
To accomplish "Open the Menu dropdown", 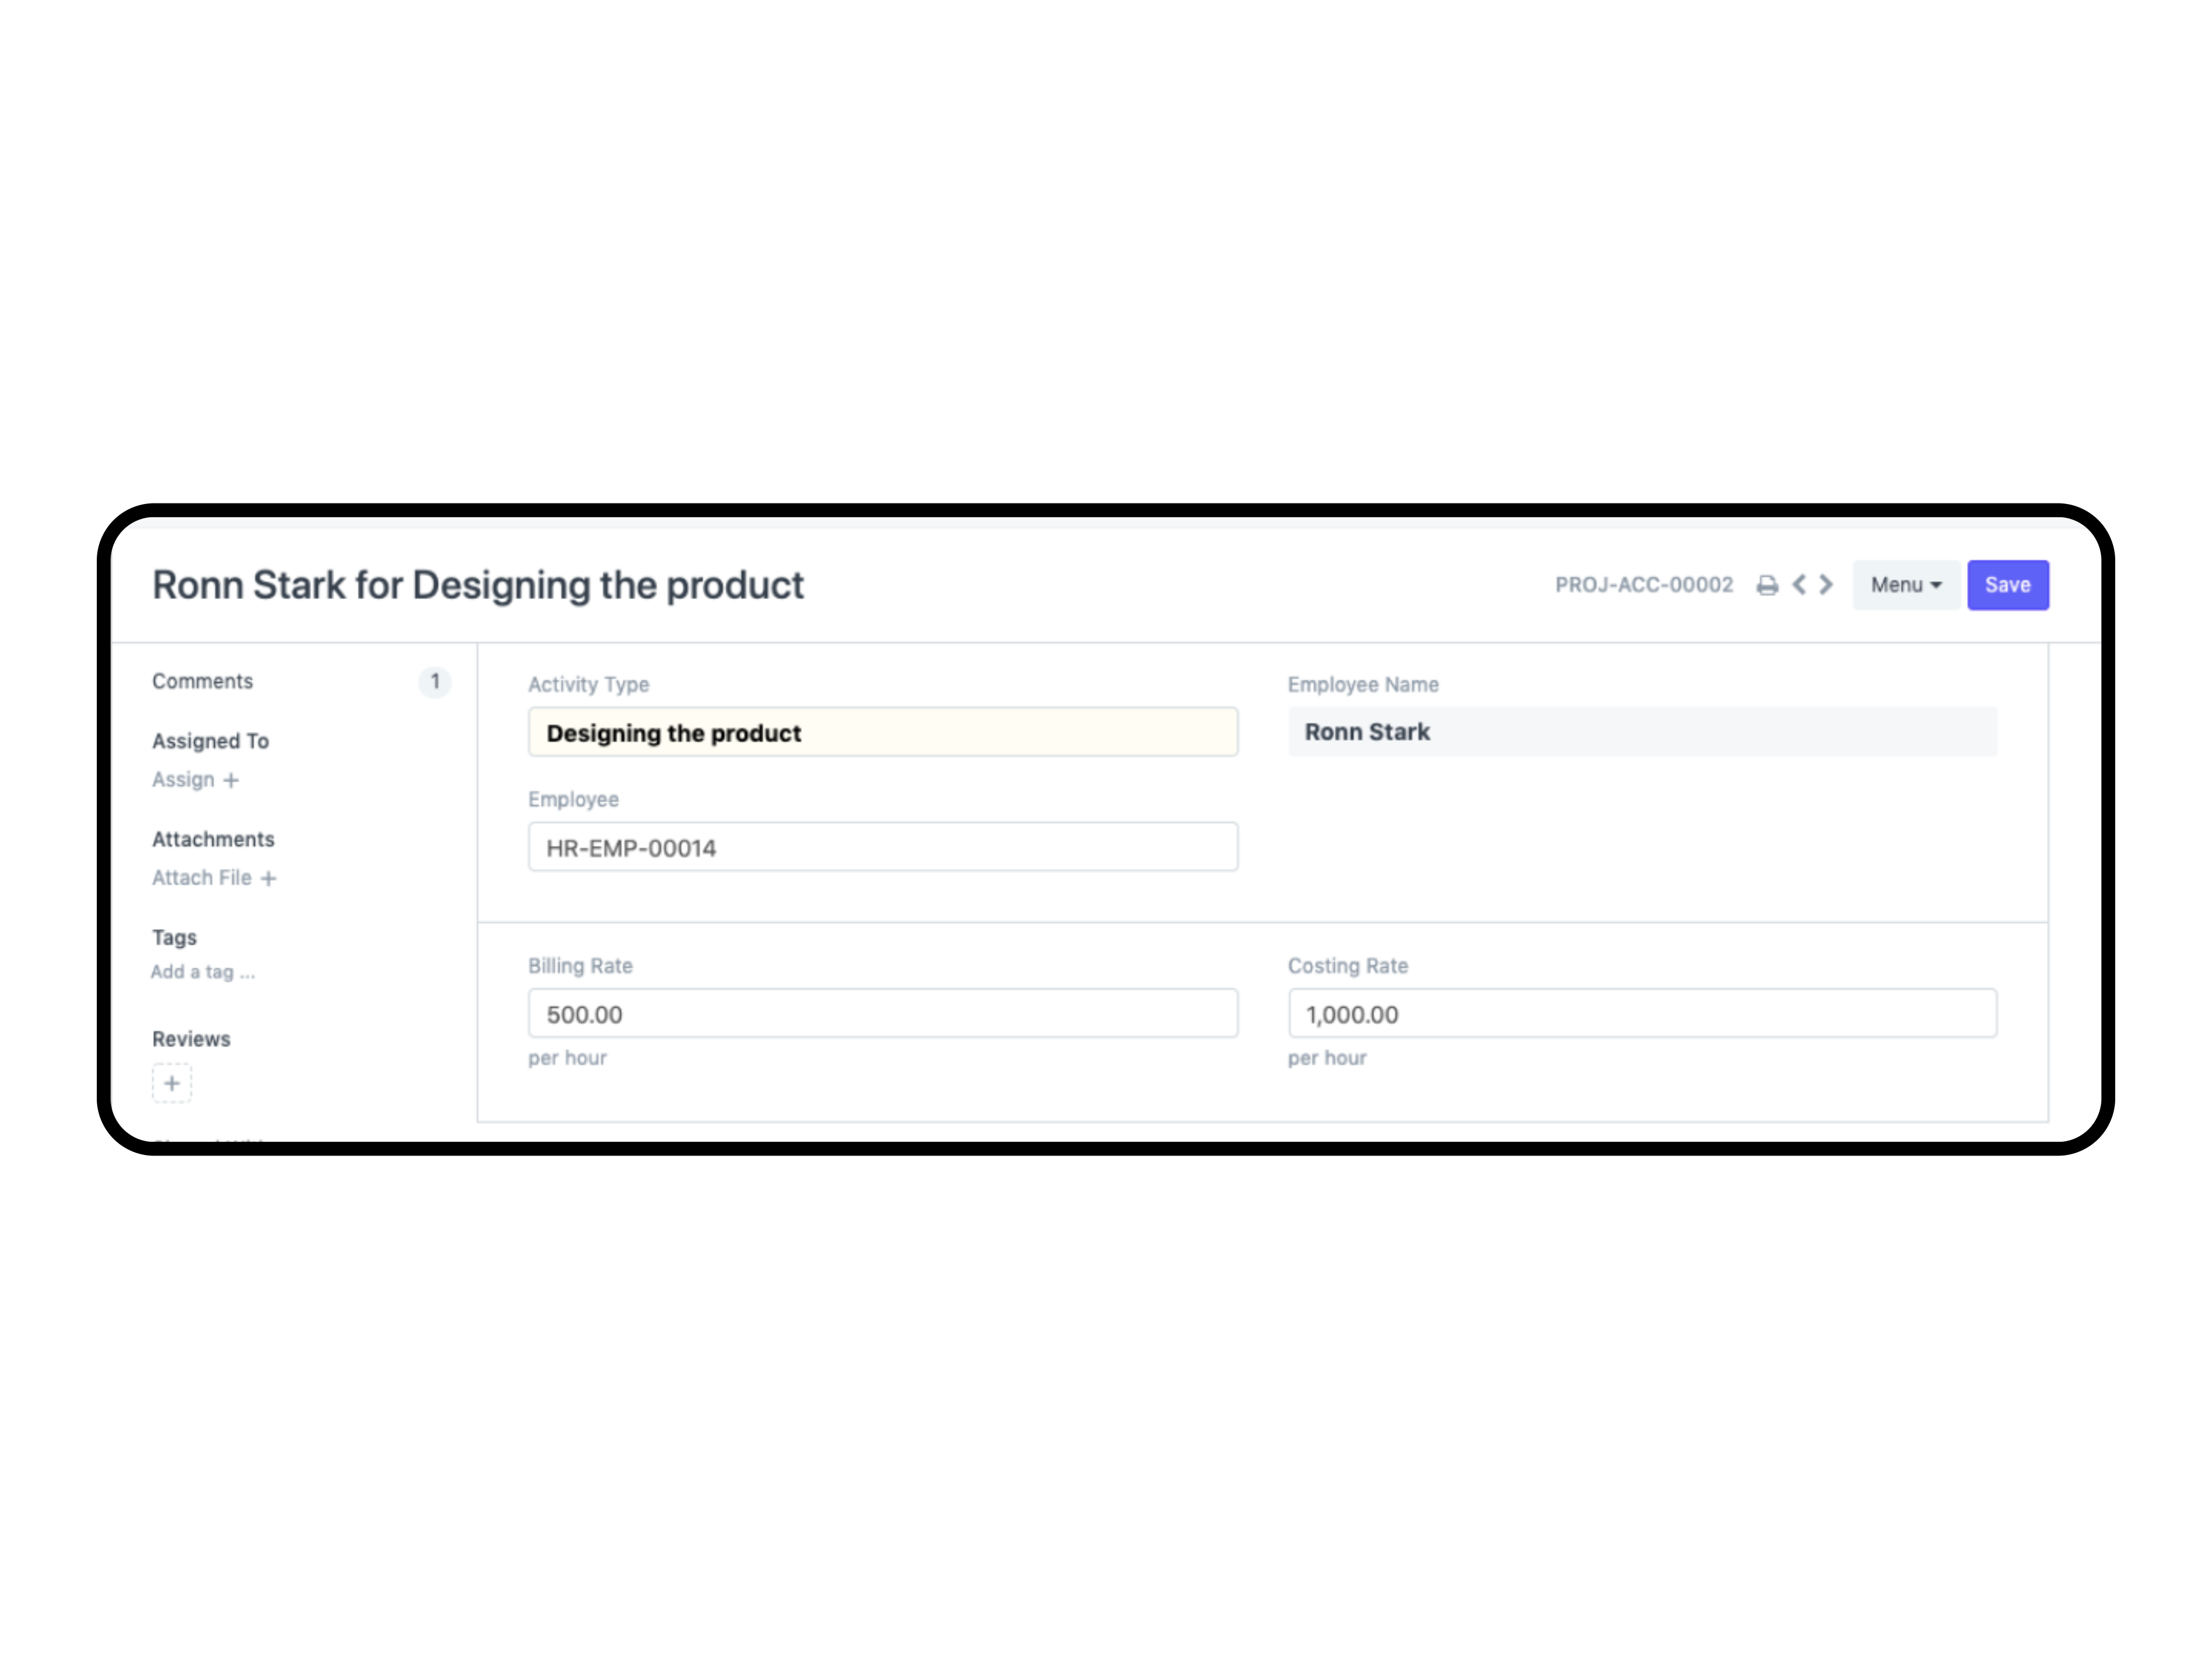I will pyautogui.click(x=1906, y=585).
